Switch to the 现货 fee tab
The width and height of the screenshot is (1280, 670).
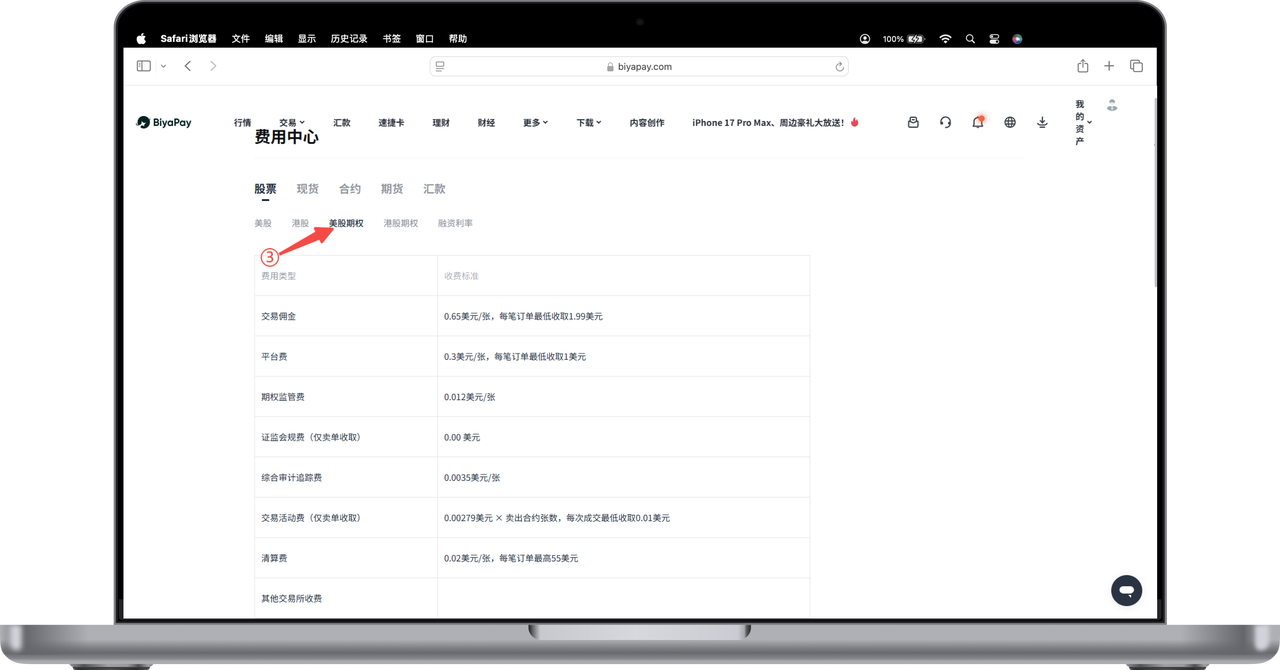(308, 188)
